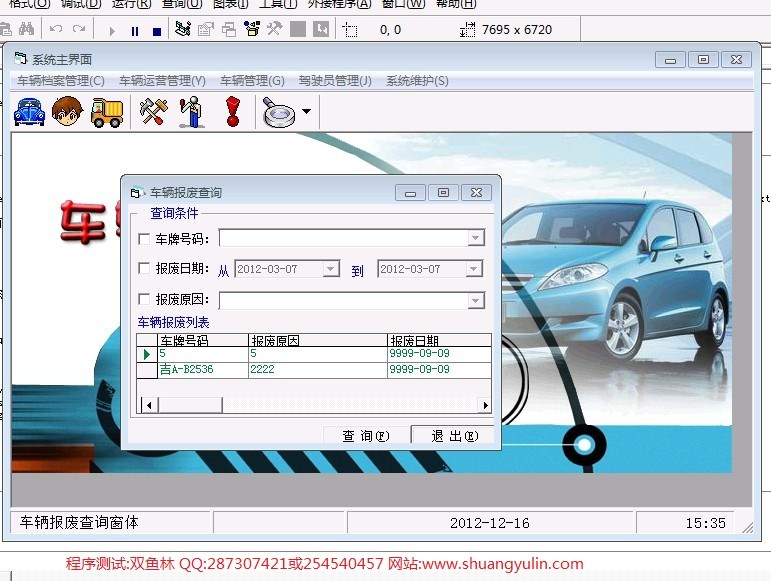Viewport: 771px width, 581px height.
Task: Click the row selector arrow of the first grid row
Action: pos(147,354)
